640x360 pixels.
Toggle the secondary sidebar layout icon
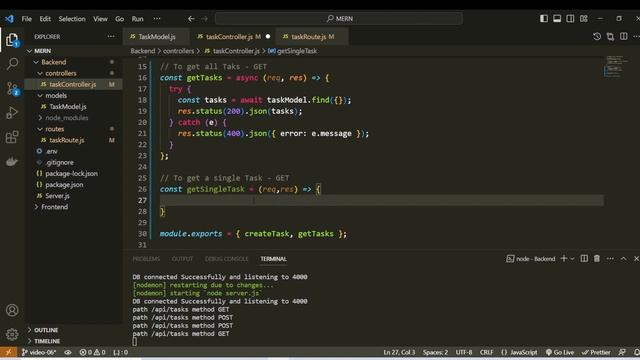[570, 19]
